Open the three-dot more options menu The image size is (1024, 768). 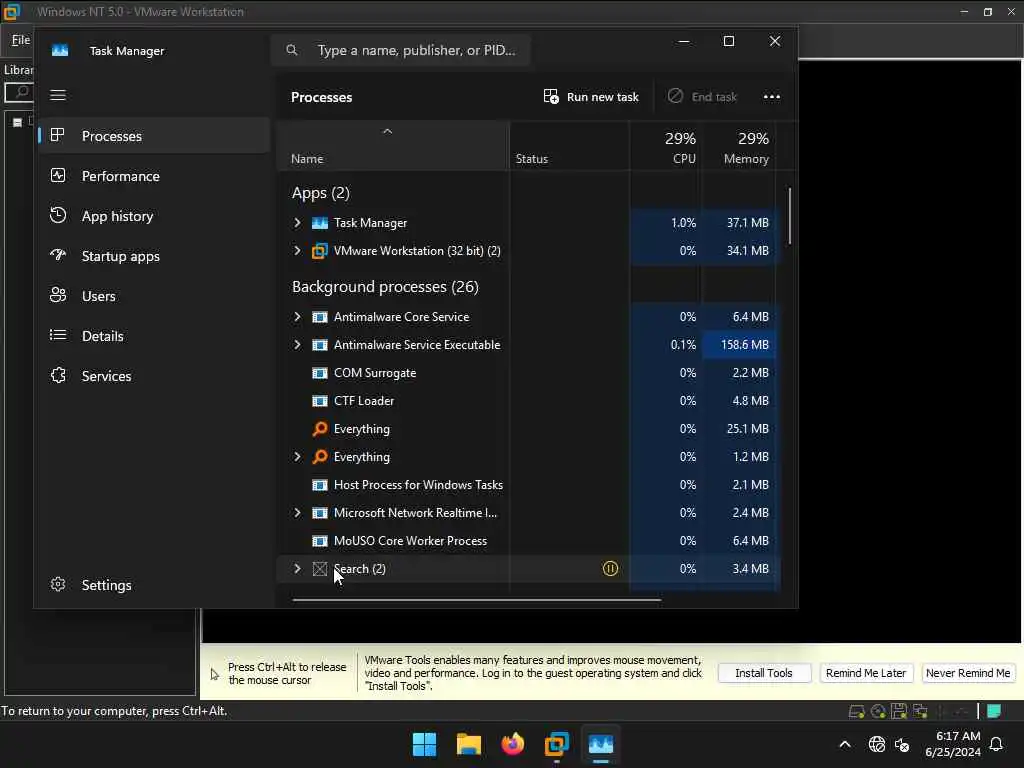tap(771, 97)
